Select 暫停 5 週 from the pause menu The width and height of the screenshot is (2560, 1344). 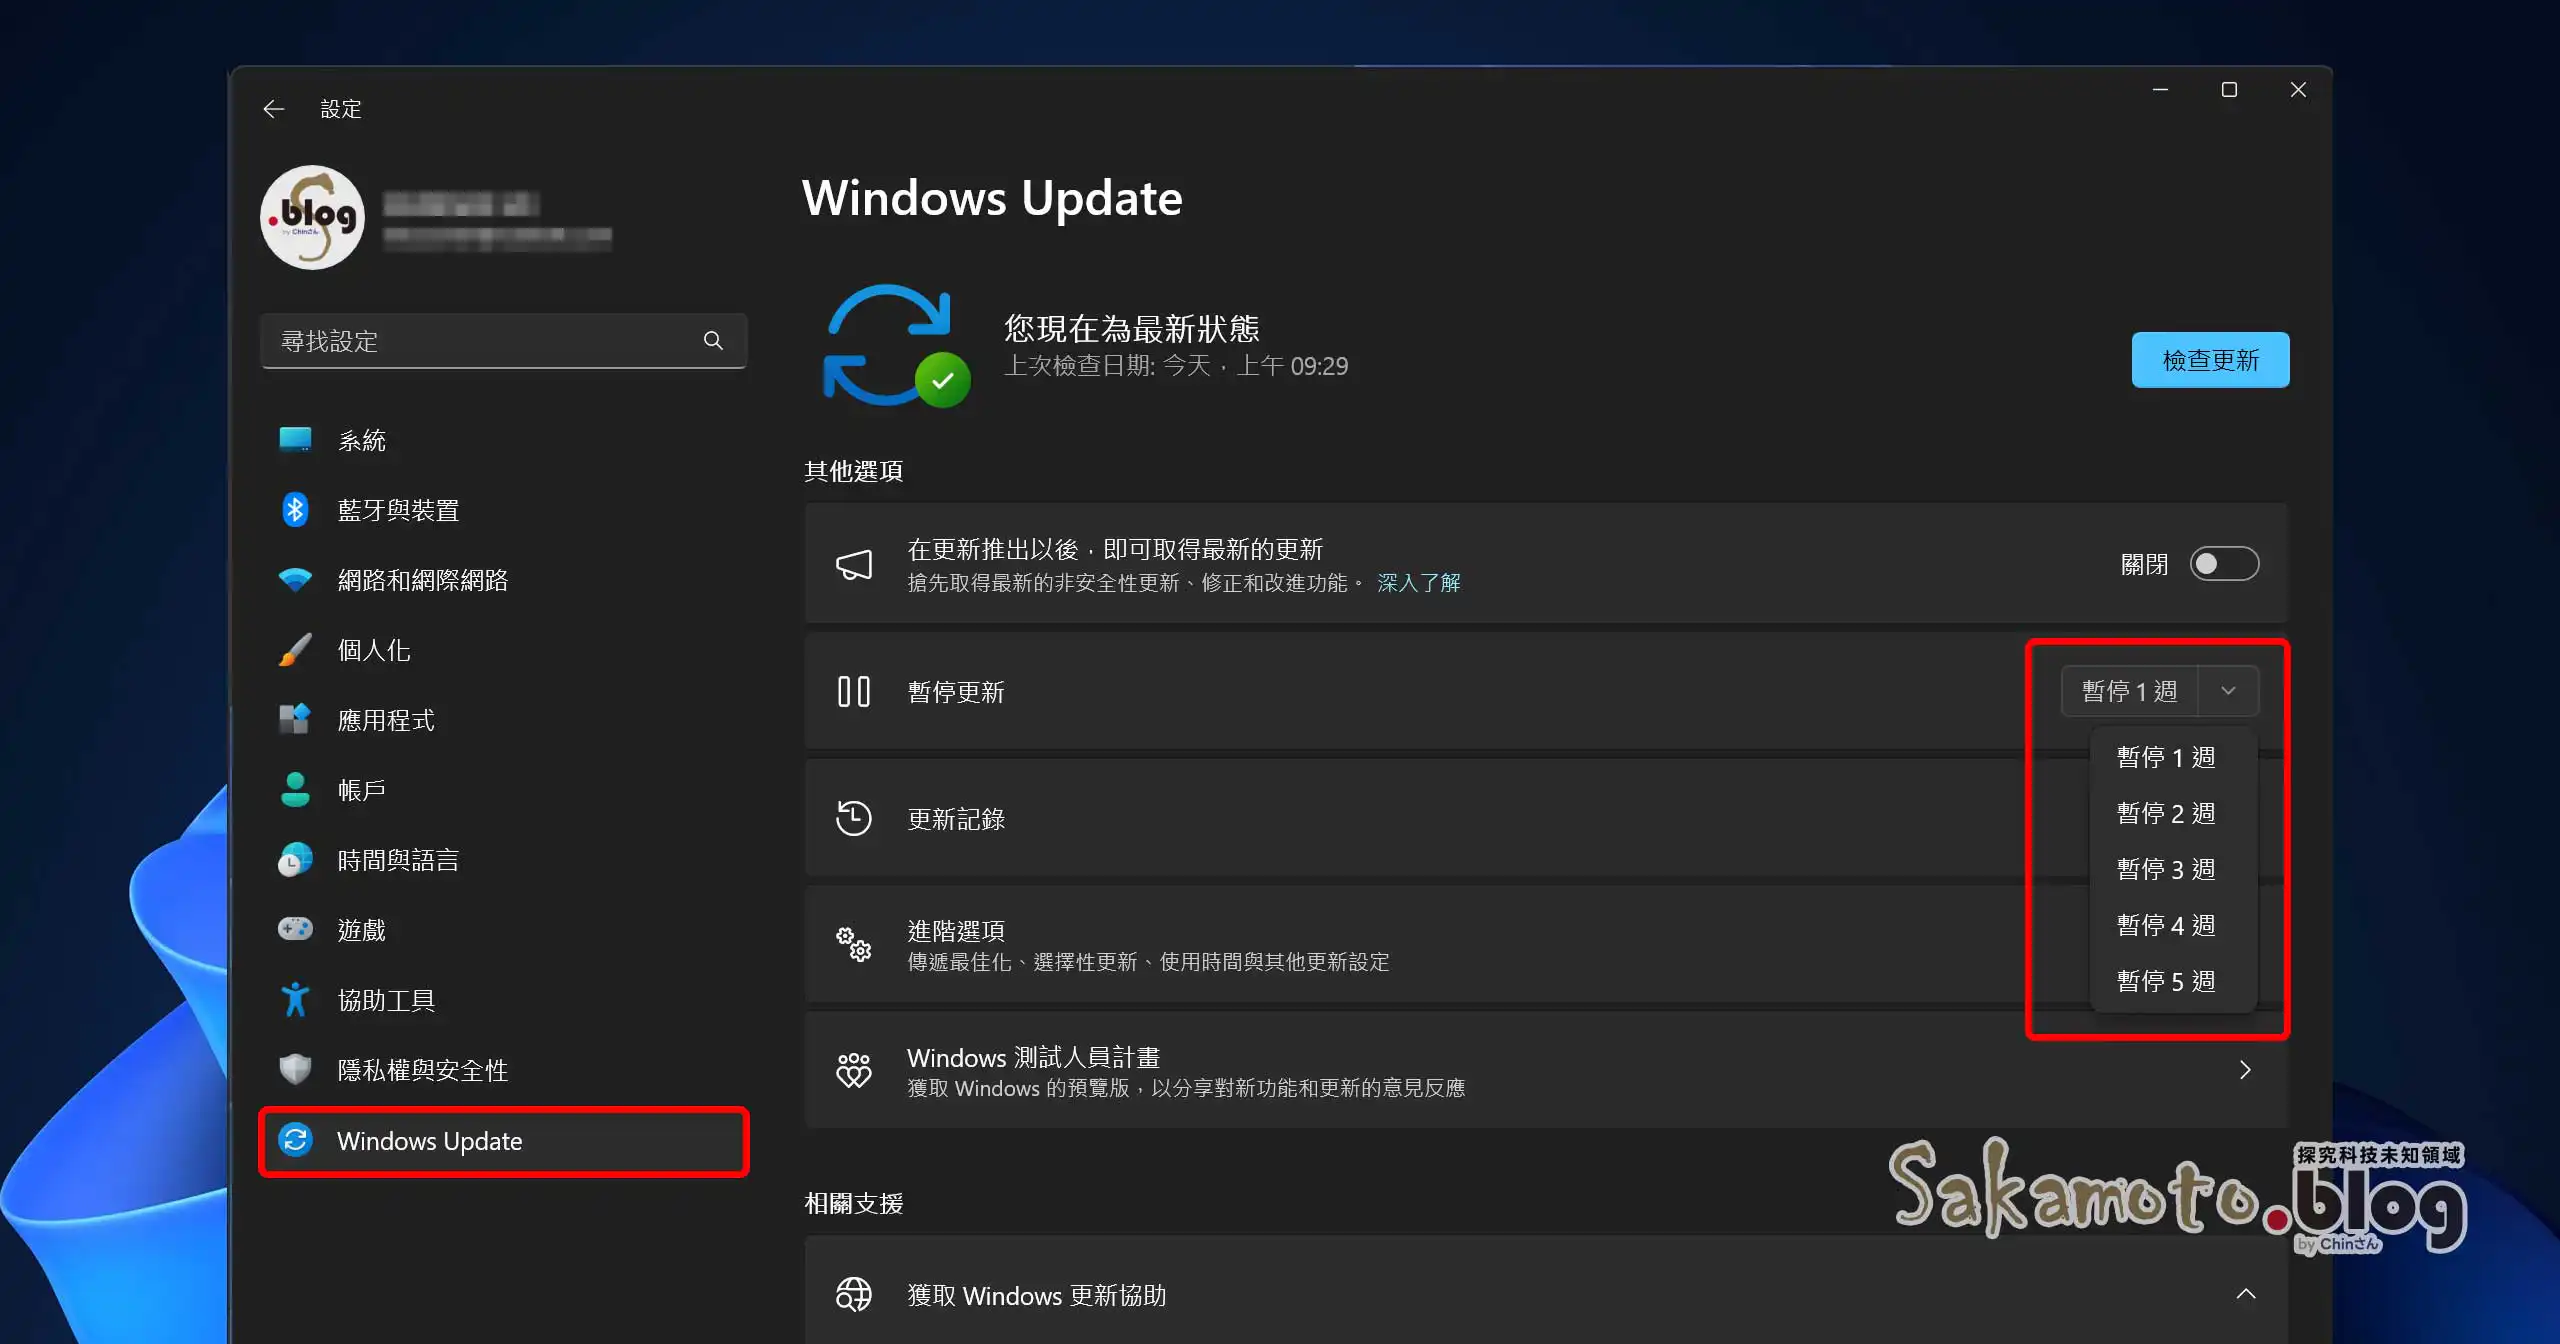(x=2166, y=980)
